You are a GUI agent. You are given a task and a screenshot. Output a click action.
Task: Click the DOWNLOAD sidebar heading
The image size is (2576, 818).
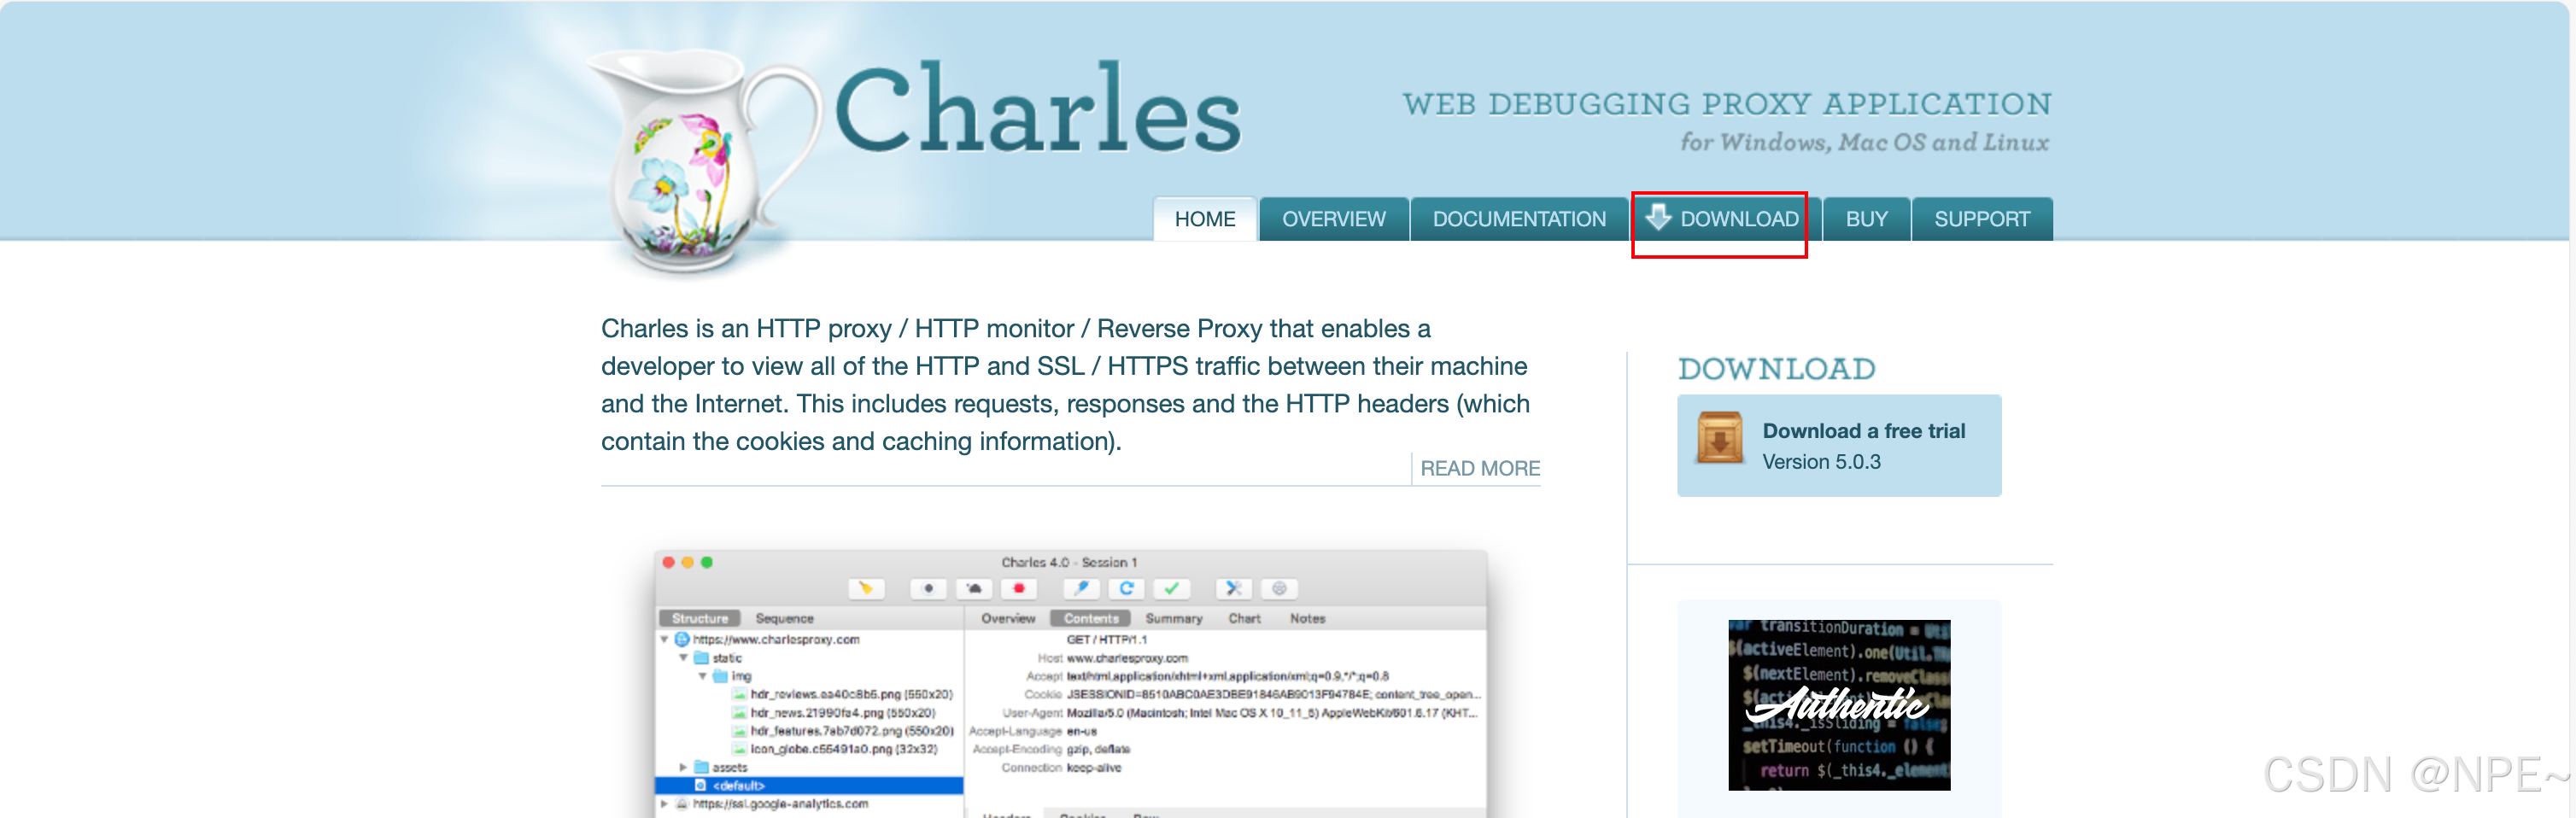[1776, 369]
